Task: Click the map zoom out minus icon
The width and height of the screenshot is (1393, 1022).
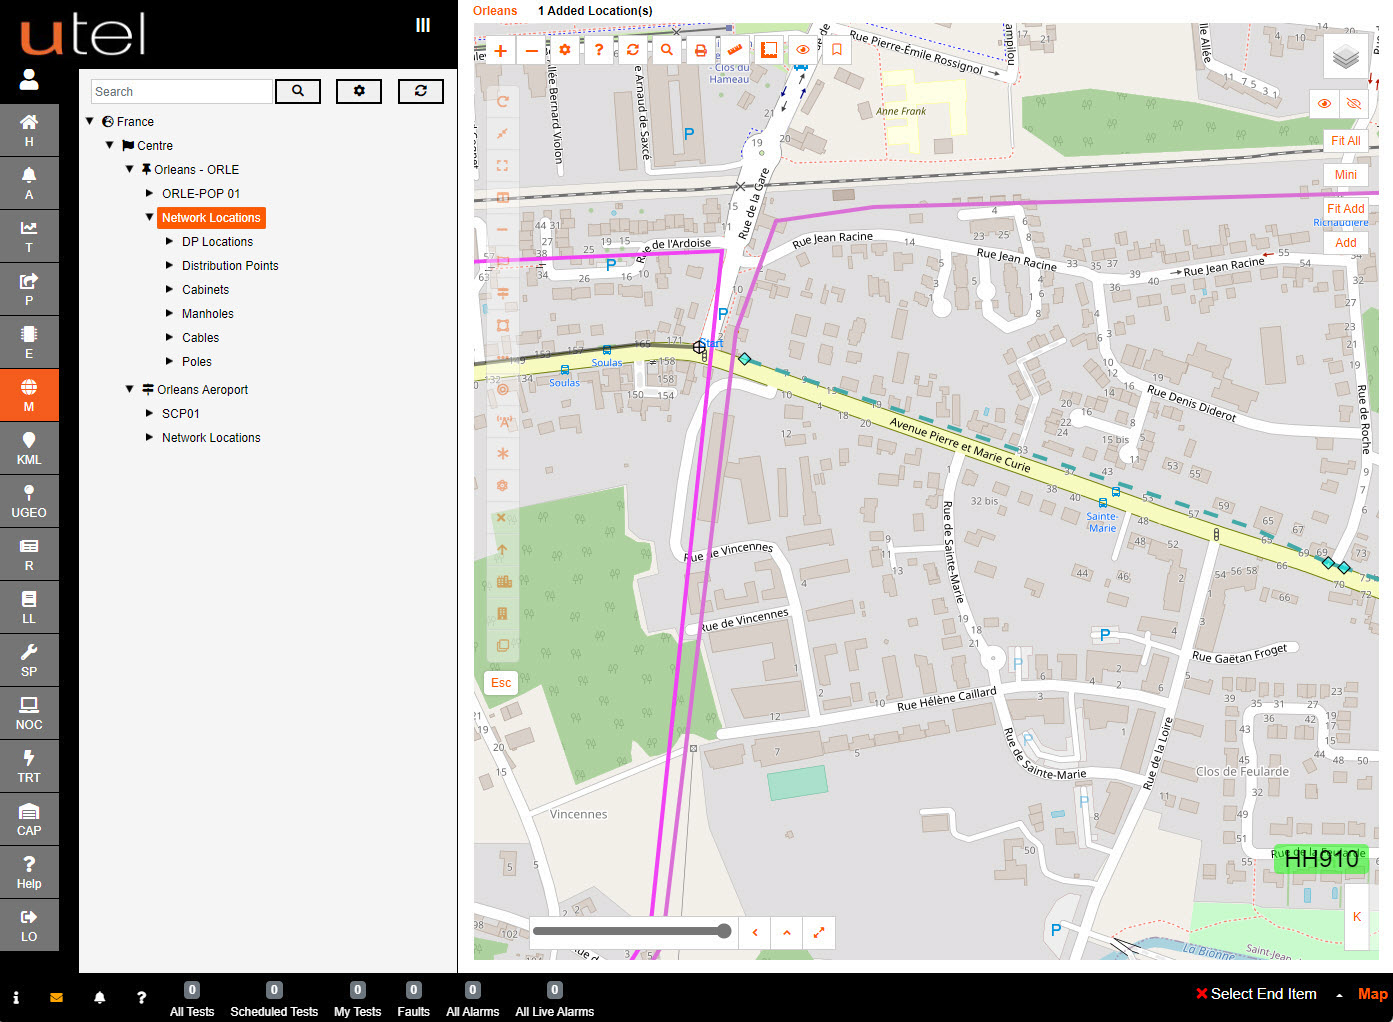Action: pyautogui.click(x=532, y=50)
